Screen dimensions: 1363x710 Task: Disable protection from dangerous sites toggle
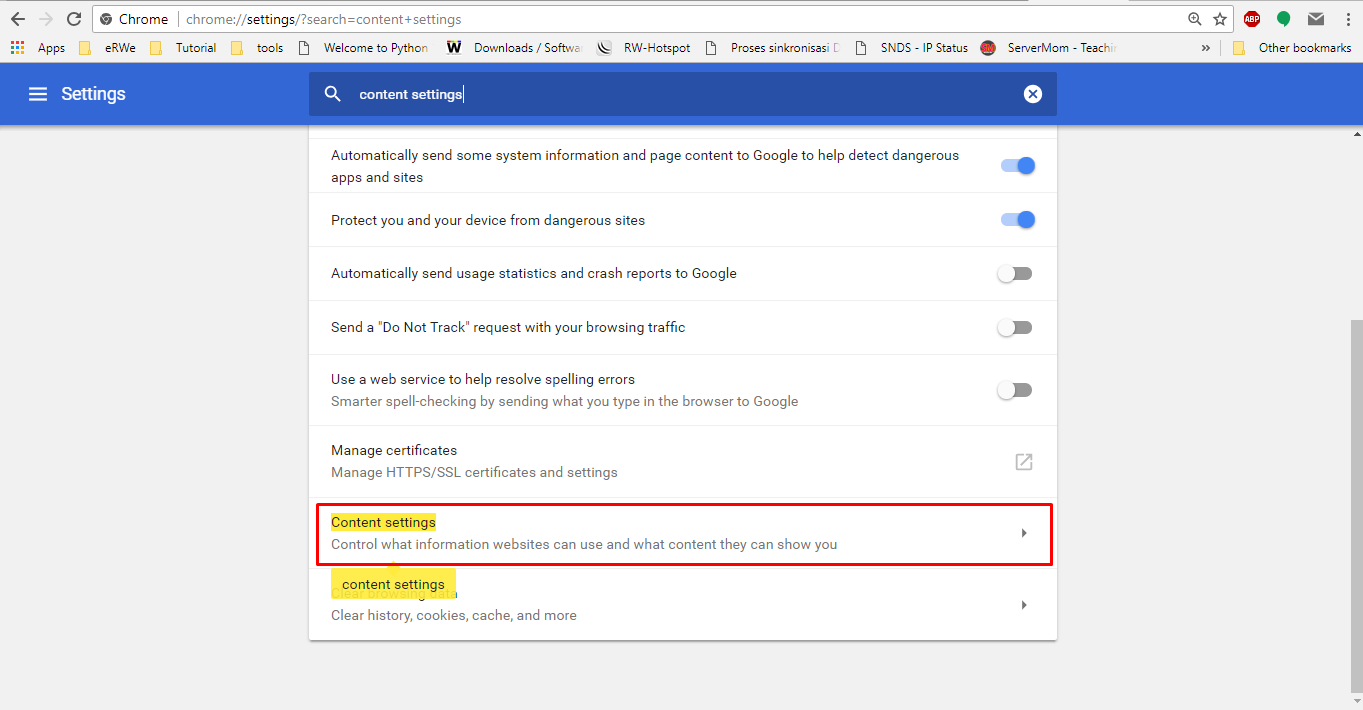pyautogui.click(x=1017, y=220)
